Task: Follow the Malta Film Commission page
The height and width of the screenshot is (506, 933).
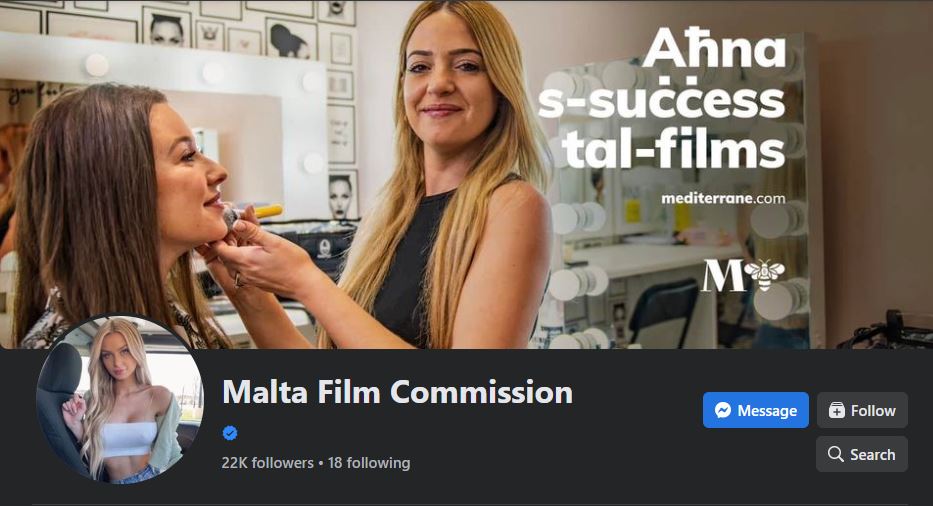Action: (x=862, y=410)
